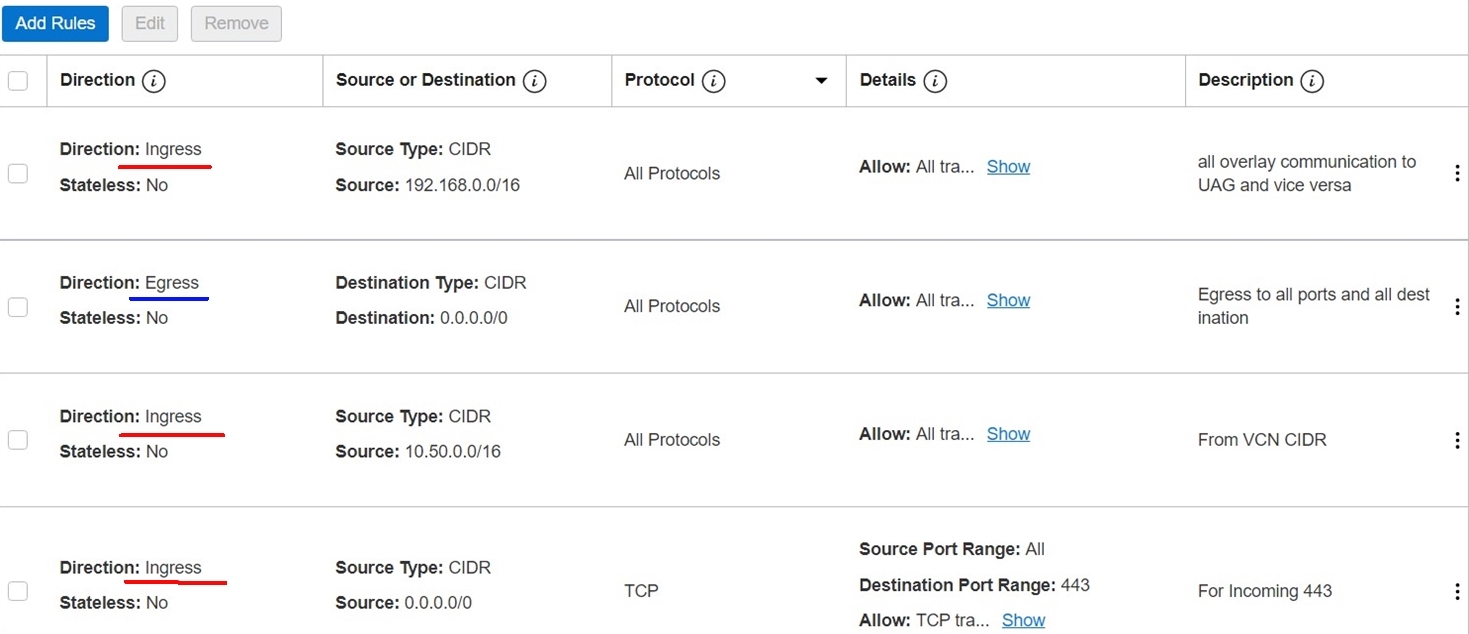Open the Protocol column sort dropdown arrow
1469x634 pixels.
click(821, 81)
